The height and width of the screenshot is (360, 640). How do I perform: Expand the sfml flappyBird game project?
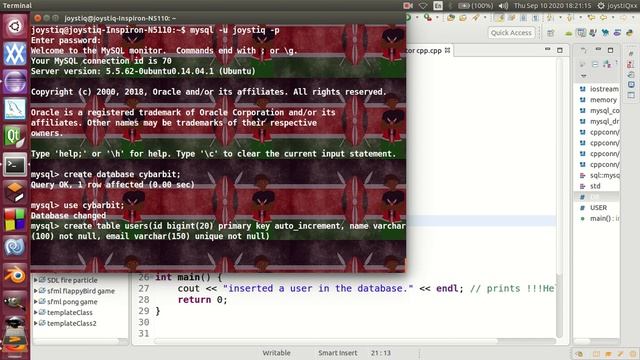pyautogui.click(x=36, y=291)
